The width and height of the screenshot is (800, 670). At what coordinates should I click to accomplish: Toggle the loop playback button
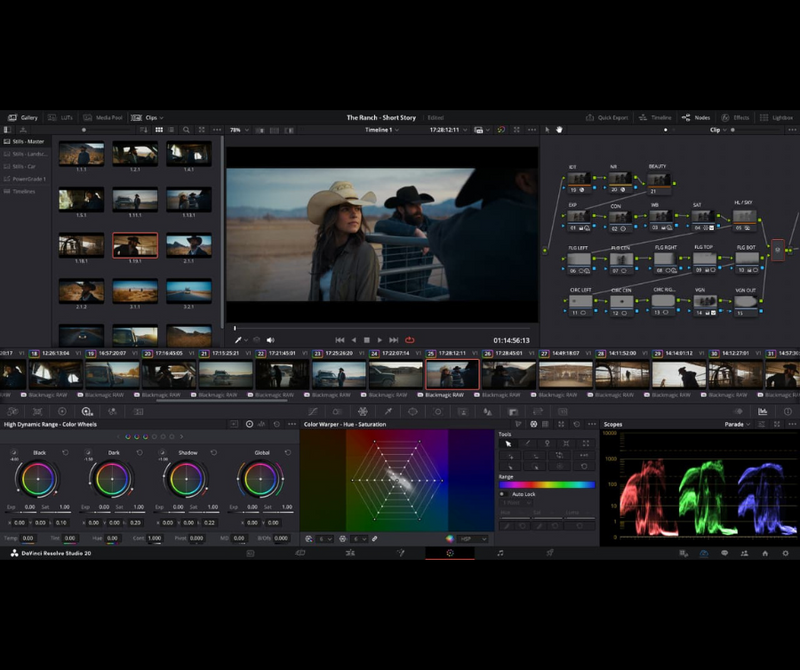(x=410, y=340)
